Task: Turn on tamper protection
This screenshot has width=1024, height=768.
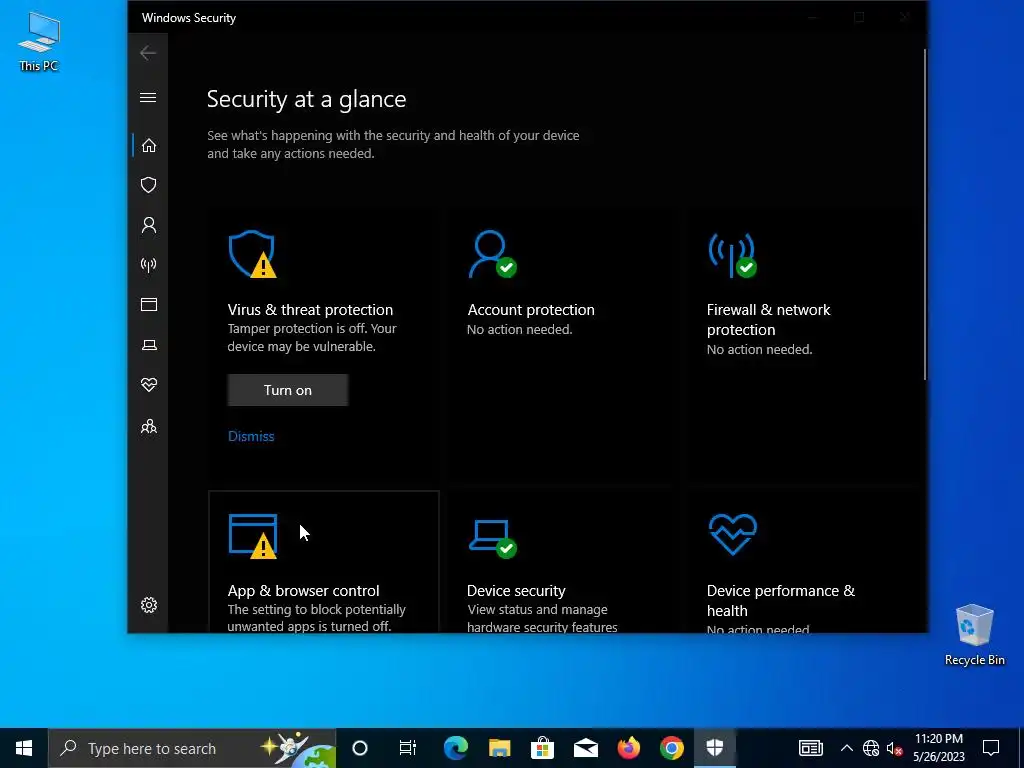Action: [287, 390]
